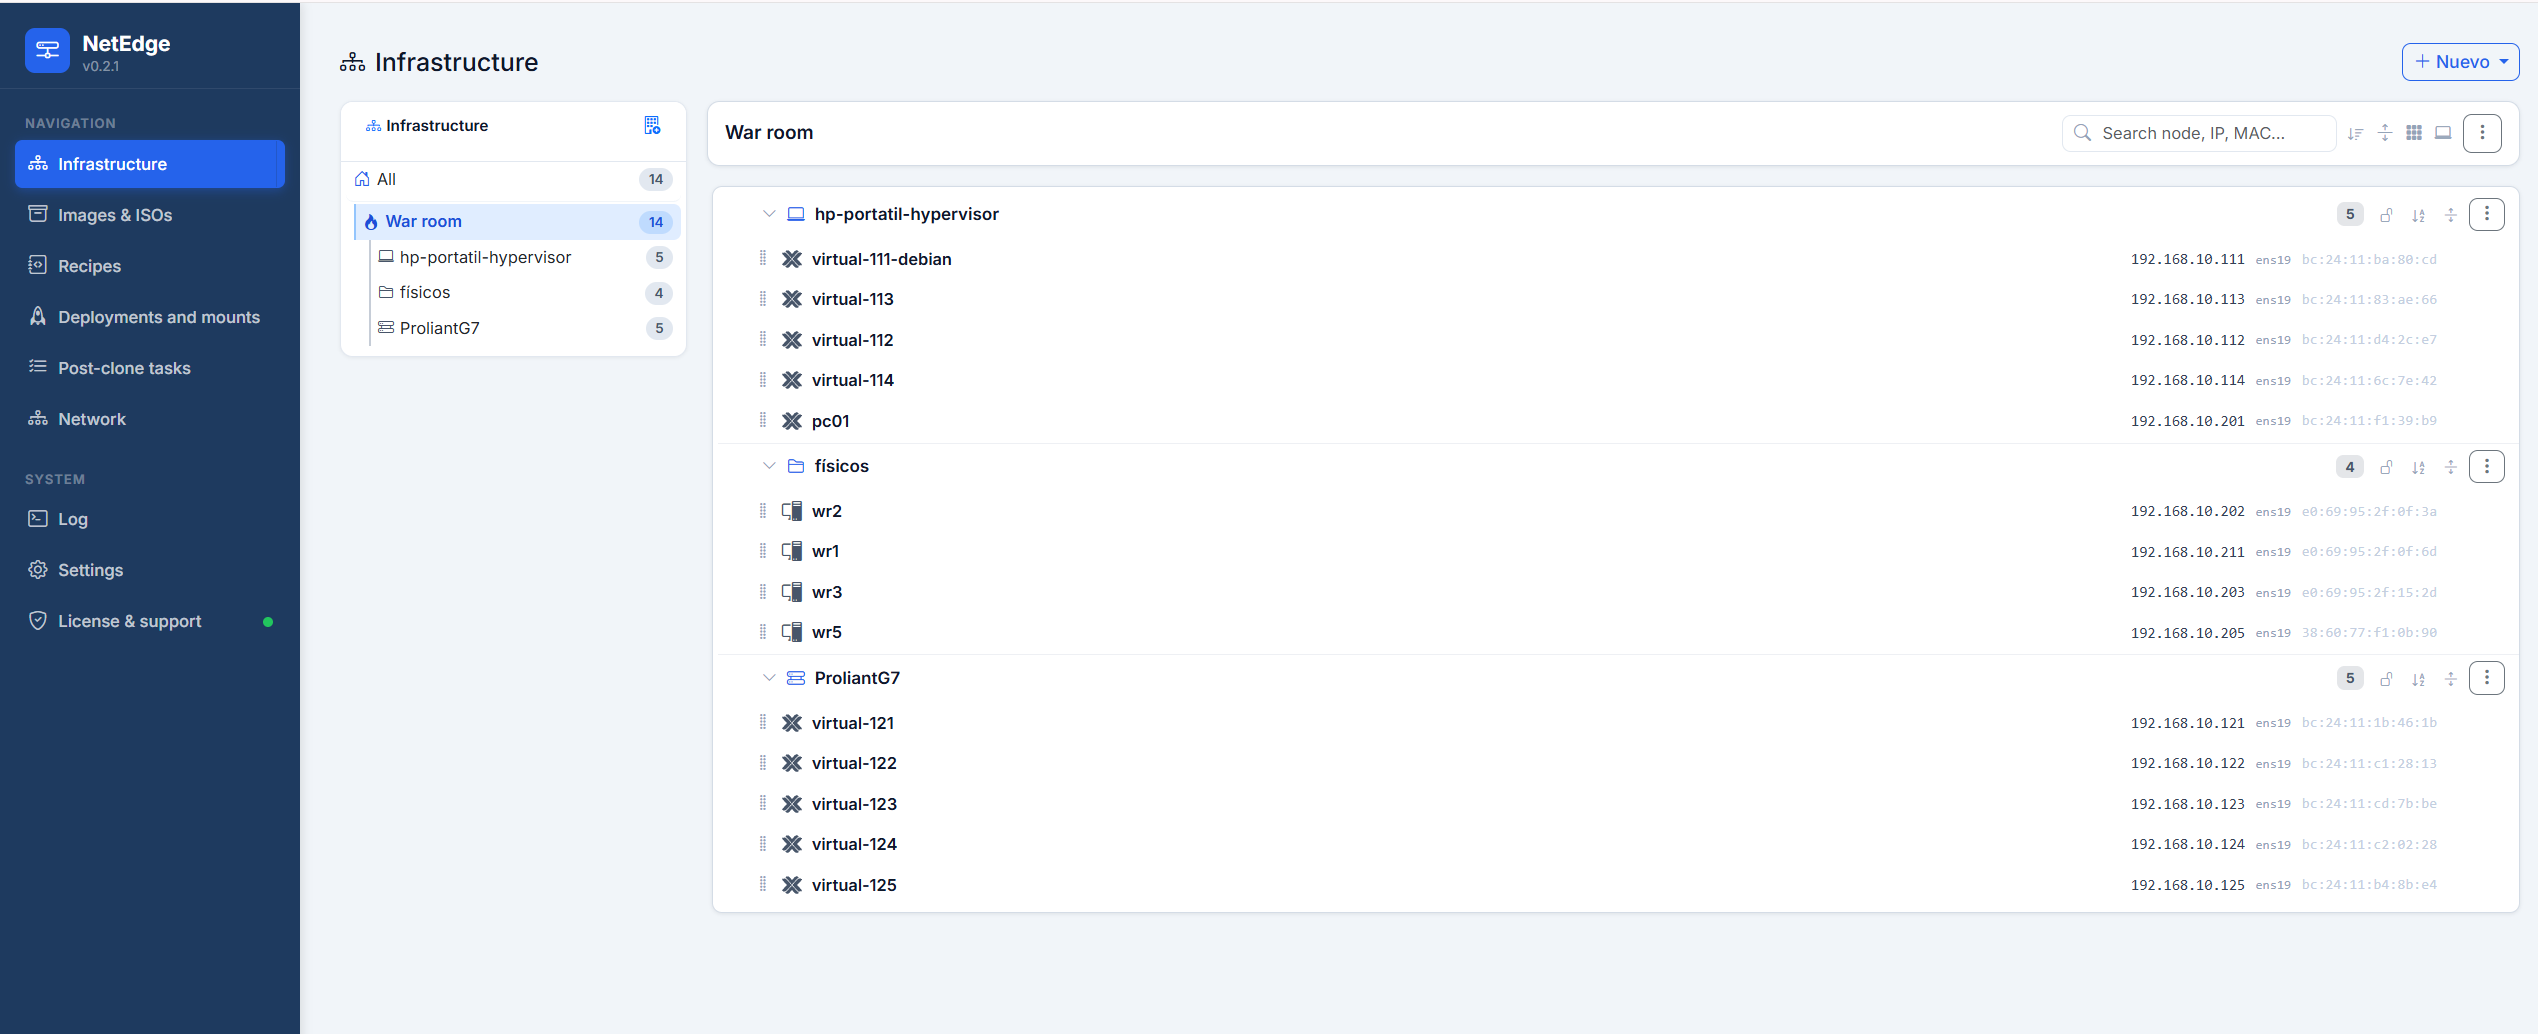Click the count badge 14 beside All
The height and width of the screenshot is (1034, 2538).
pos(656,179)
